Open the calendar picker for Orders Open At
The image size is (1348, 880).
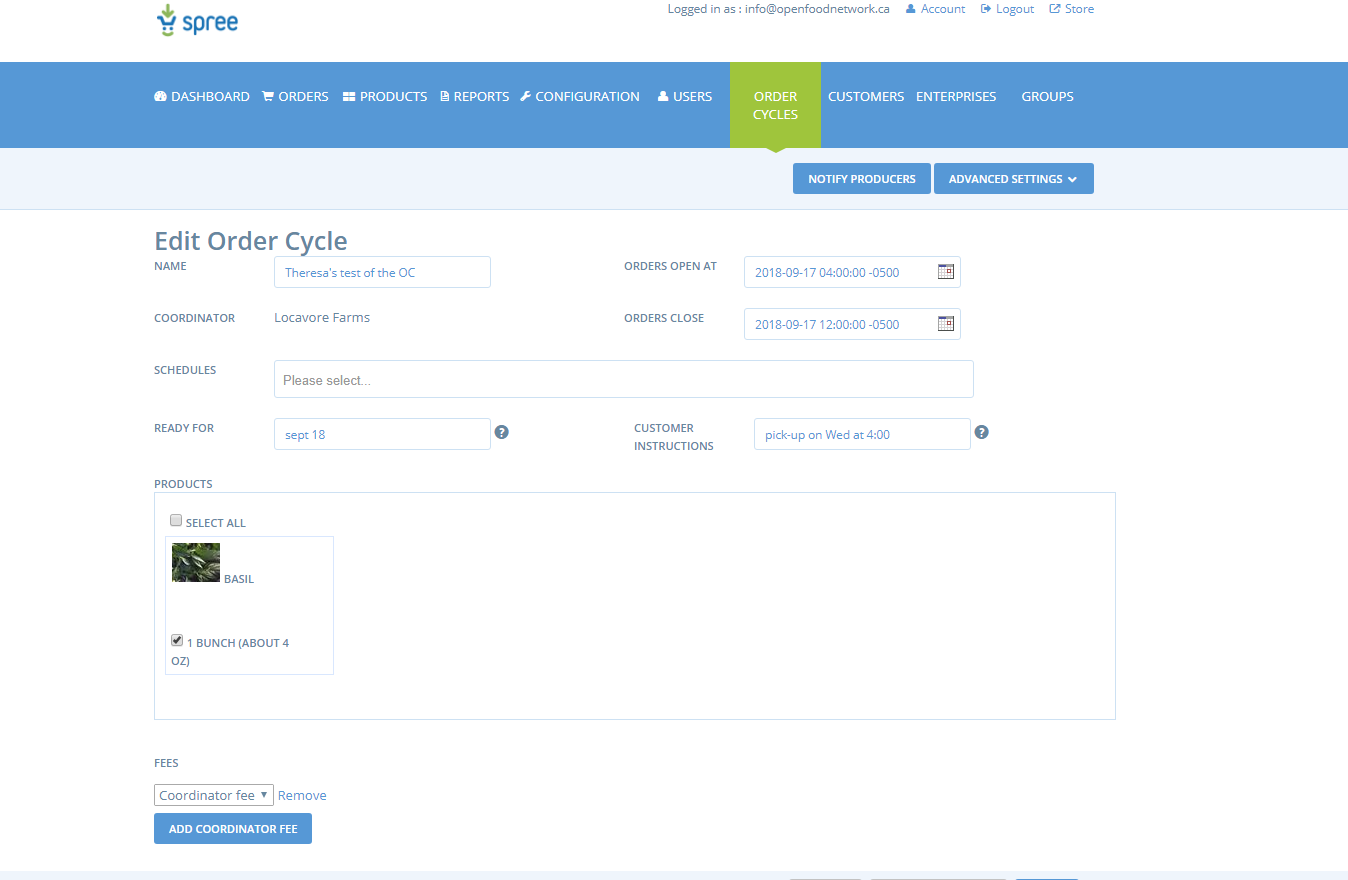tap(945, 271)
